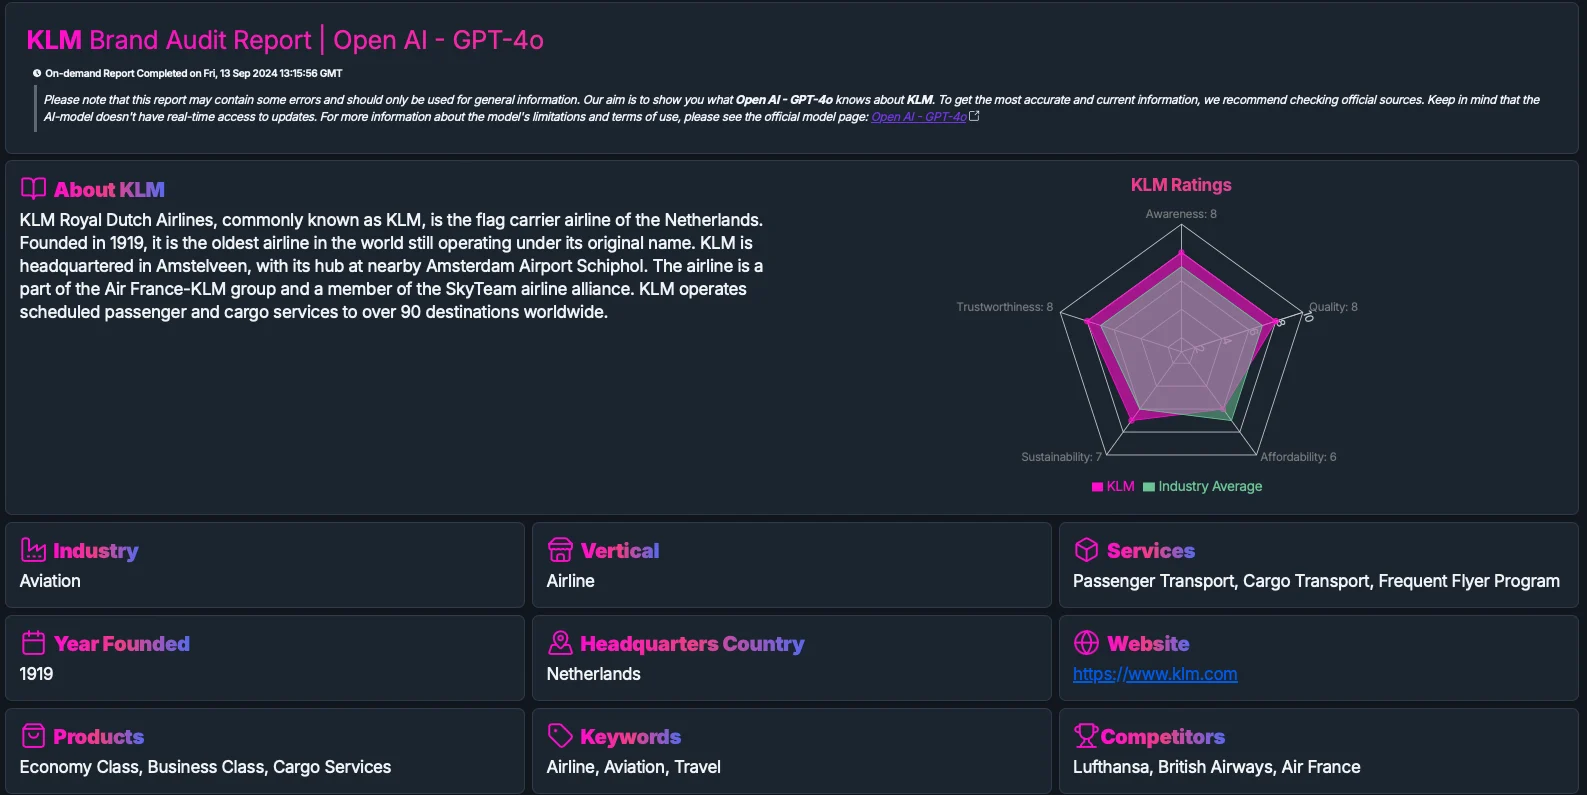
Task: Click the factory icon beside Industry
Action: (32, 549)
